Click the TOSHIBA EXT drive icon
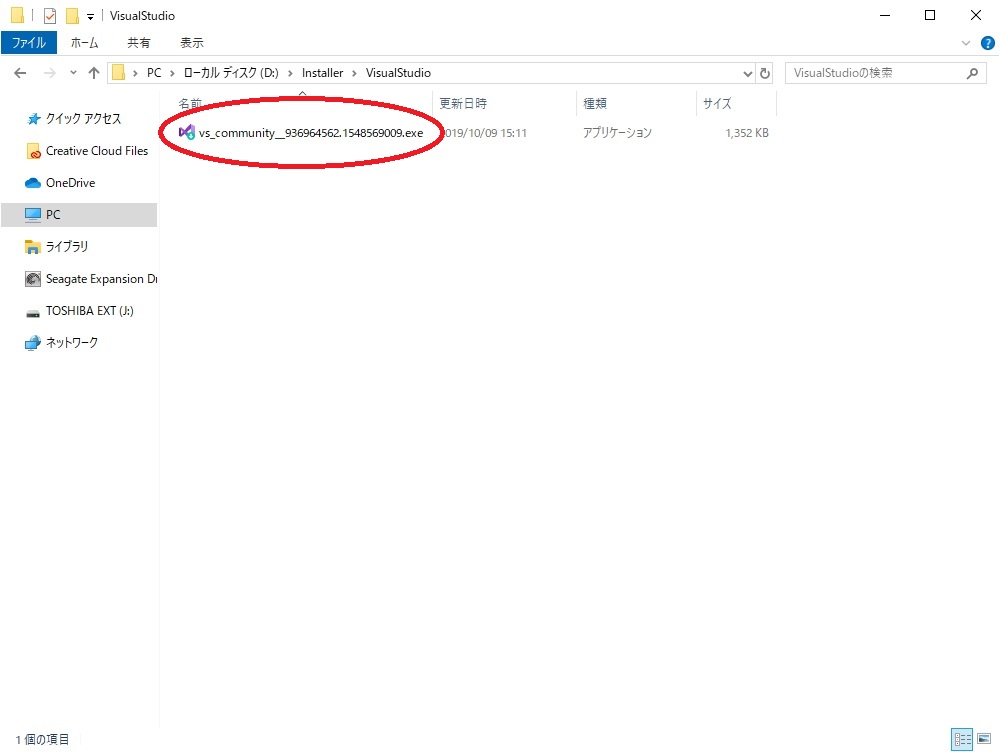Viewport: 1000px width, 752px height. 33,313
